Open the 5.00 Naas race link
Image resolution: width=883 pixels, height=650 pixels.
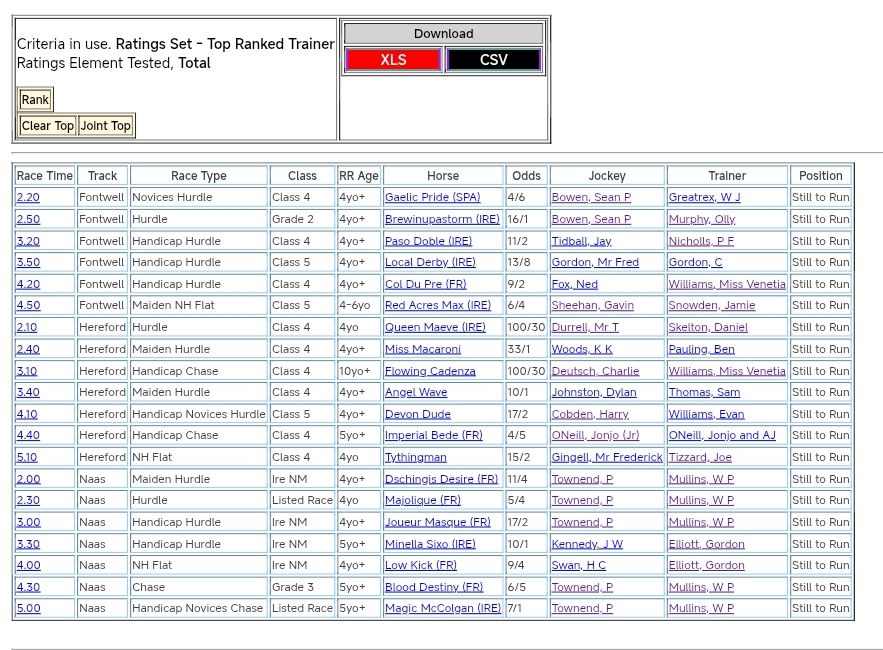coord(28,609)
